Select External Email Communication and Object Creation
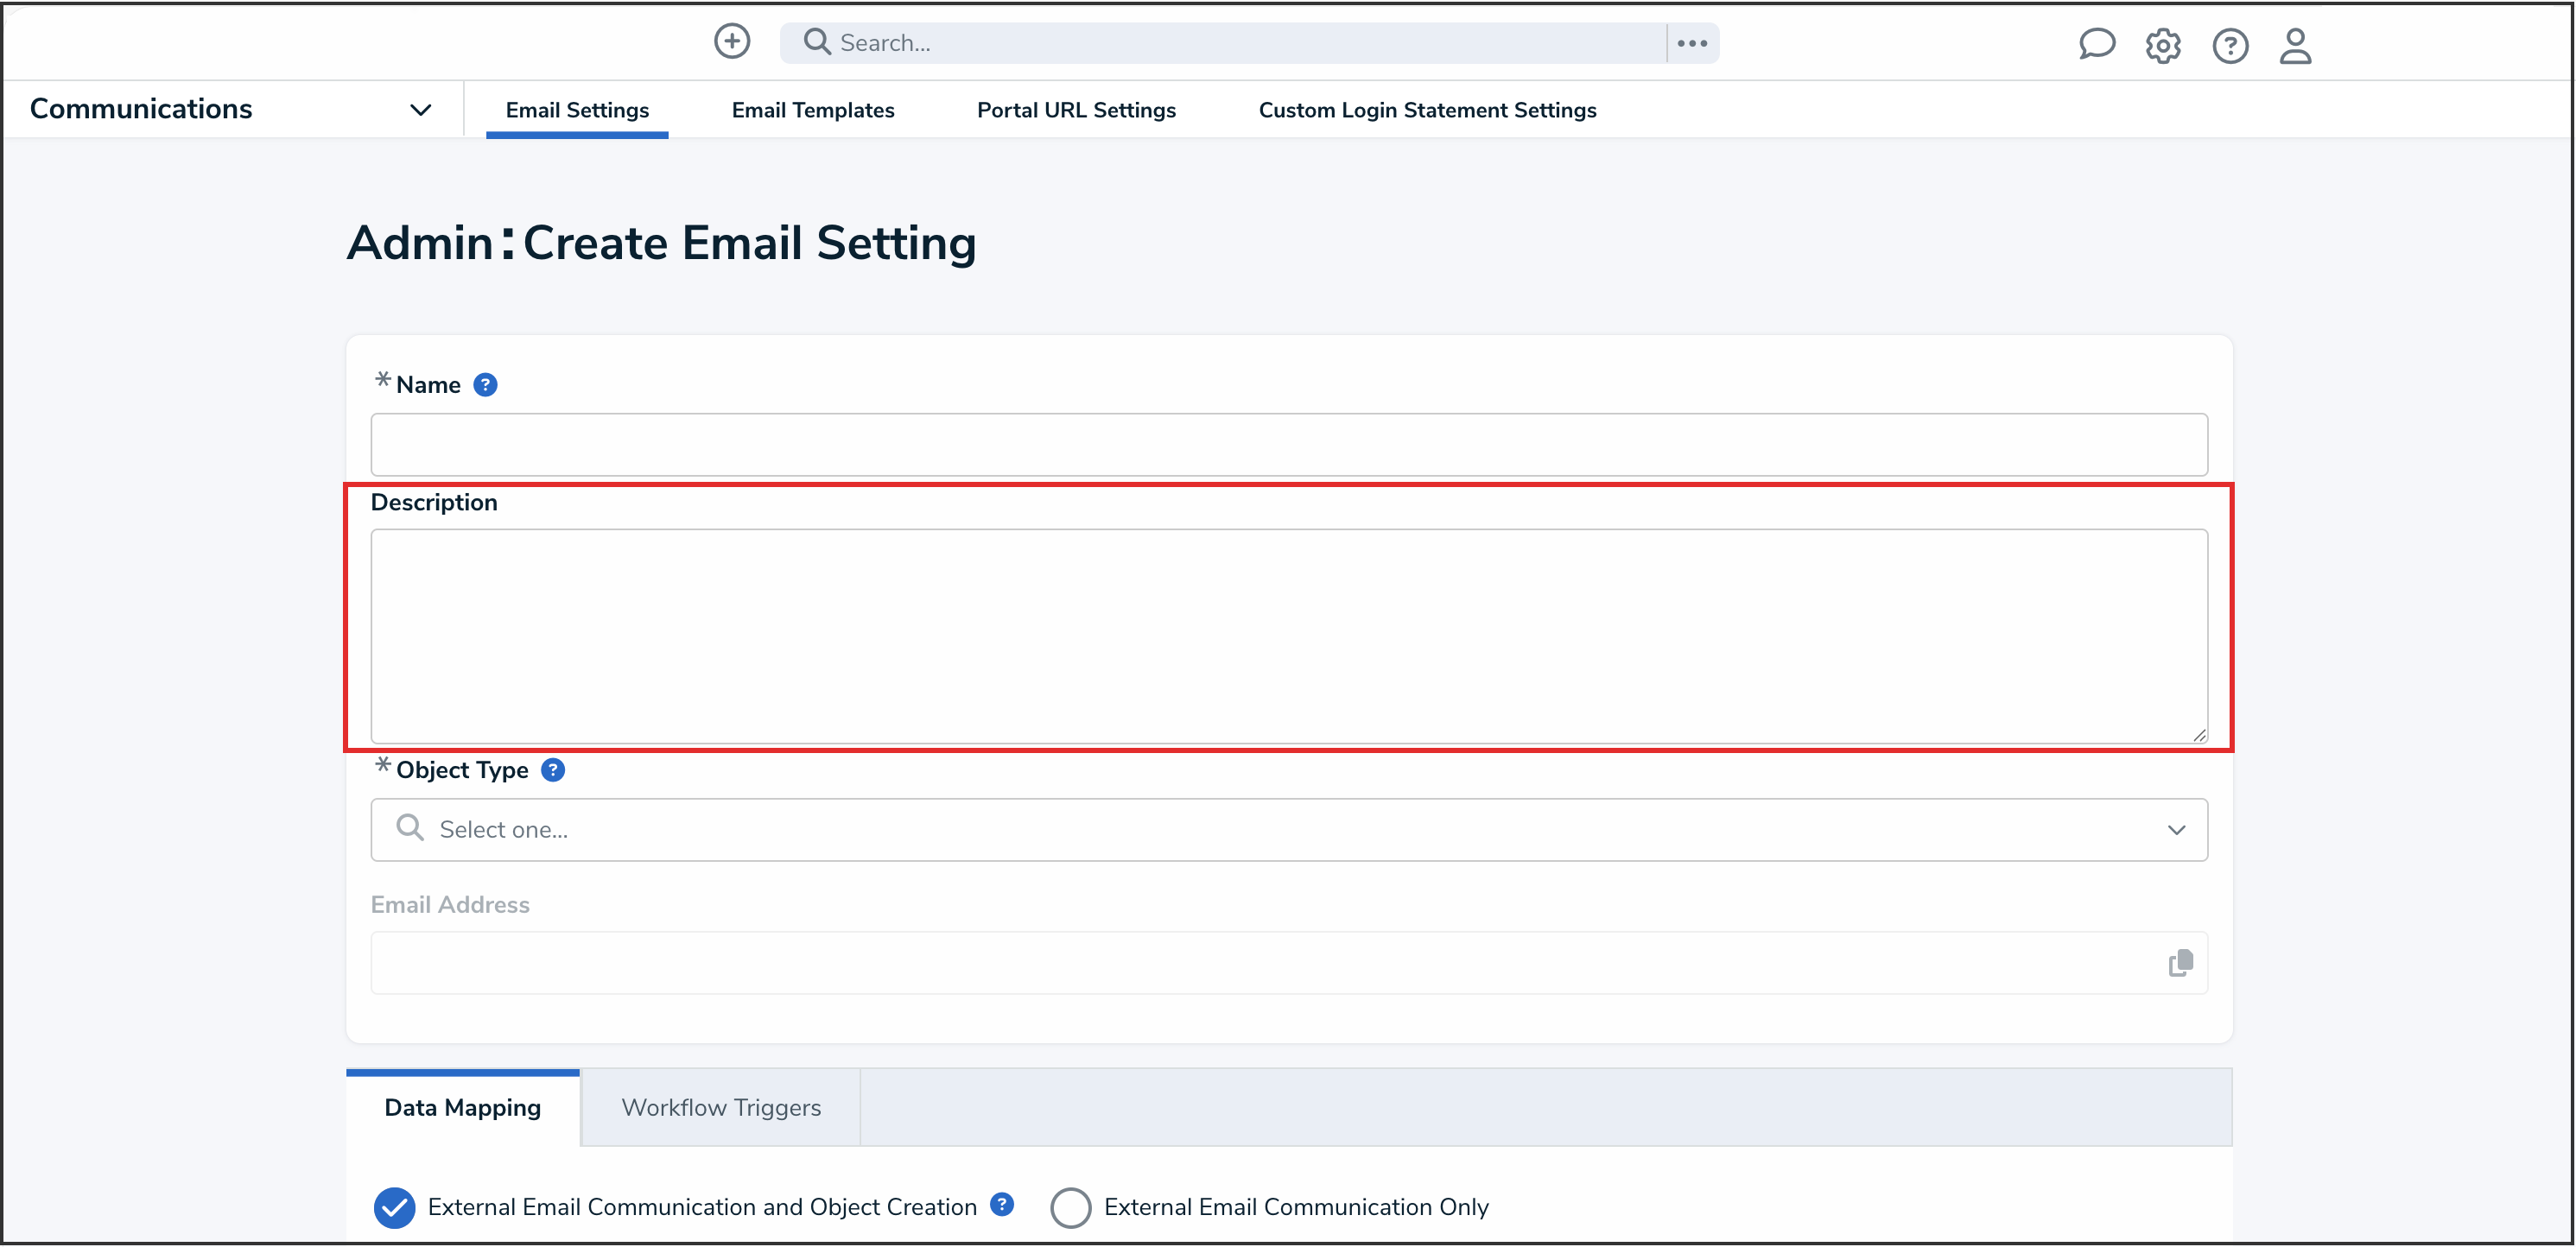2576x1247 pixels. tap(395, 1207)
